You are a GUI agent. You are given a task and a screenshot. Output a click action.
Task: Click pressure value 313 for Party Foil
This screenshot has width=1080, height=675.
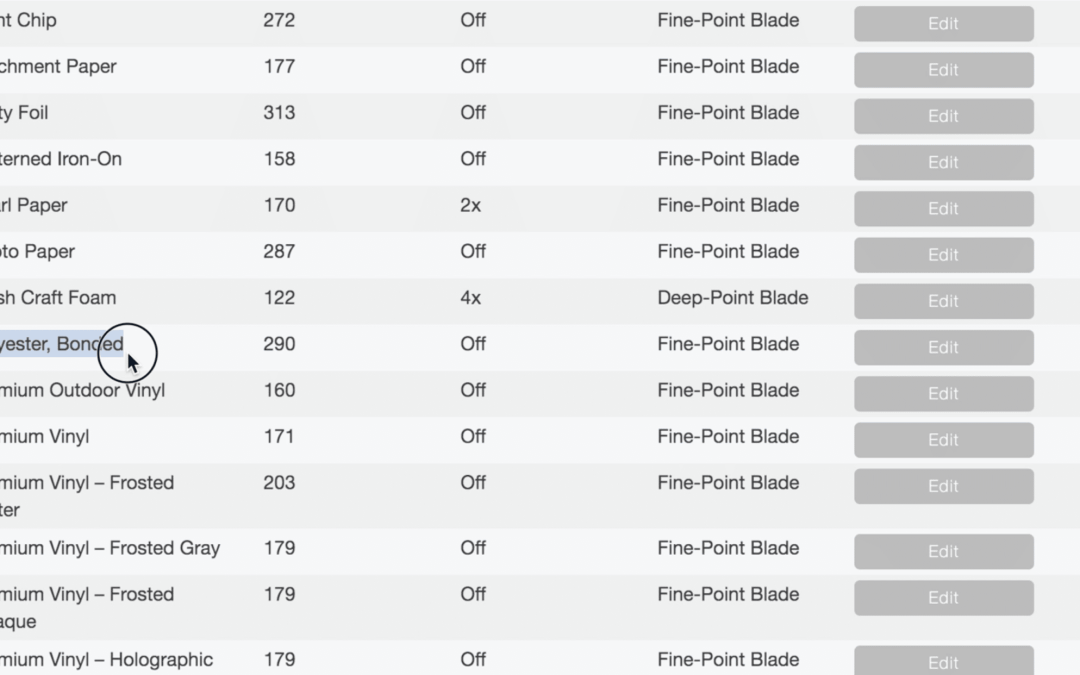279,113
